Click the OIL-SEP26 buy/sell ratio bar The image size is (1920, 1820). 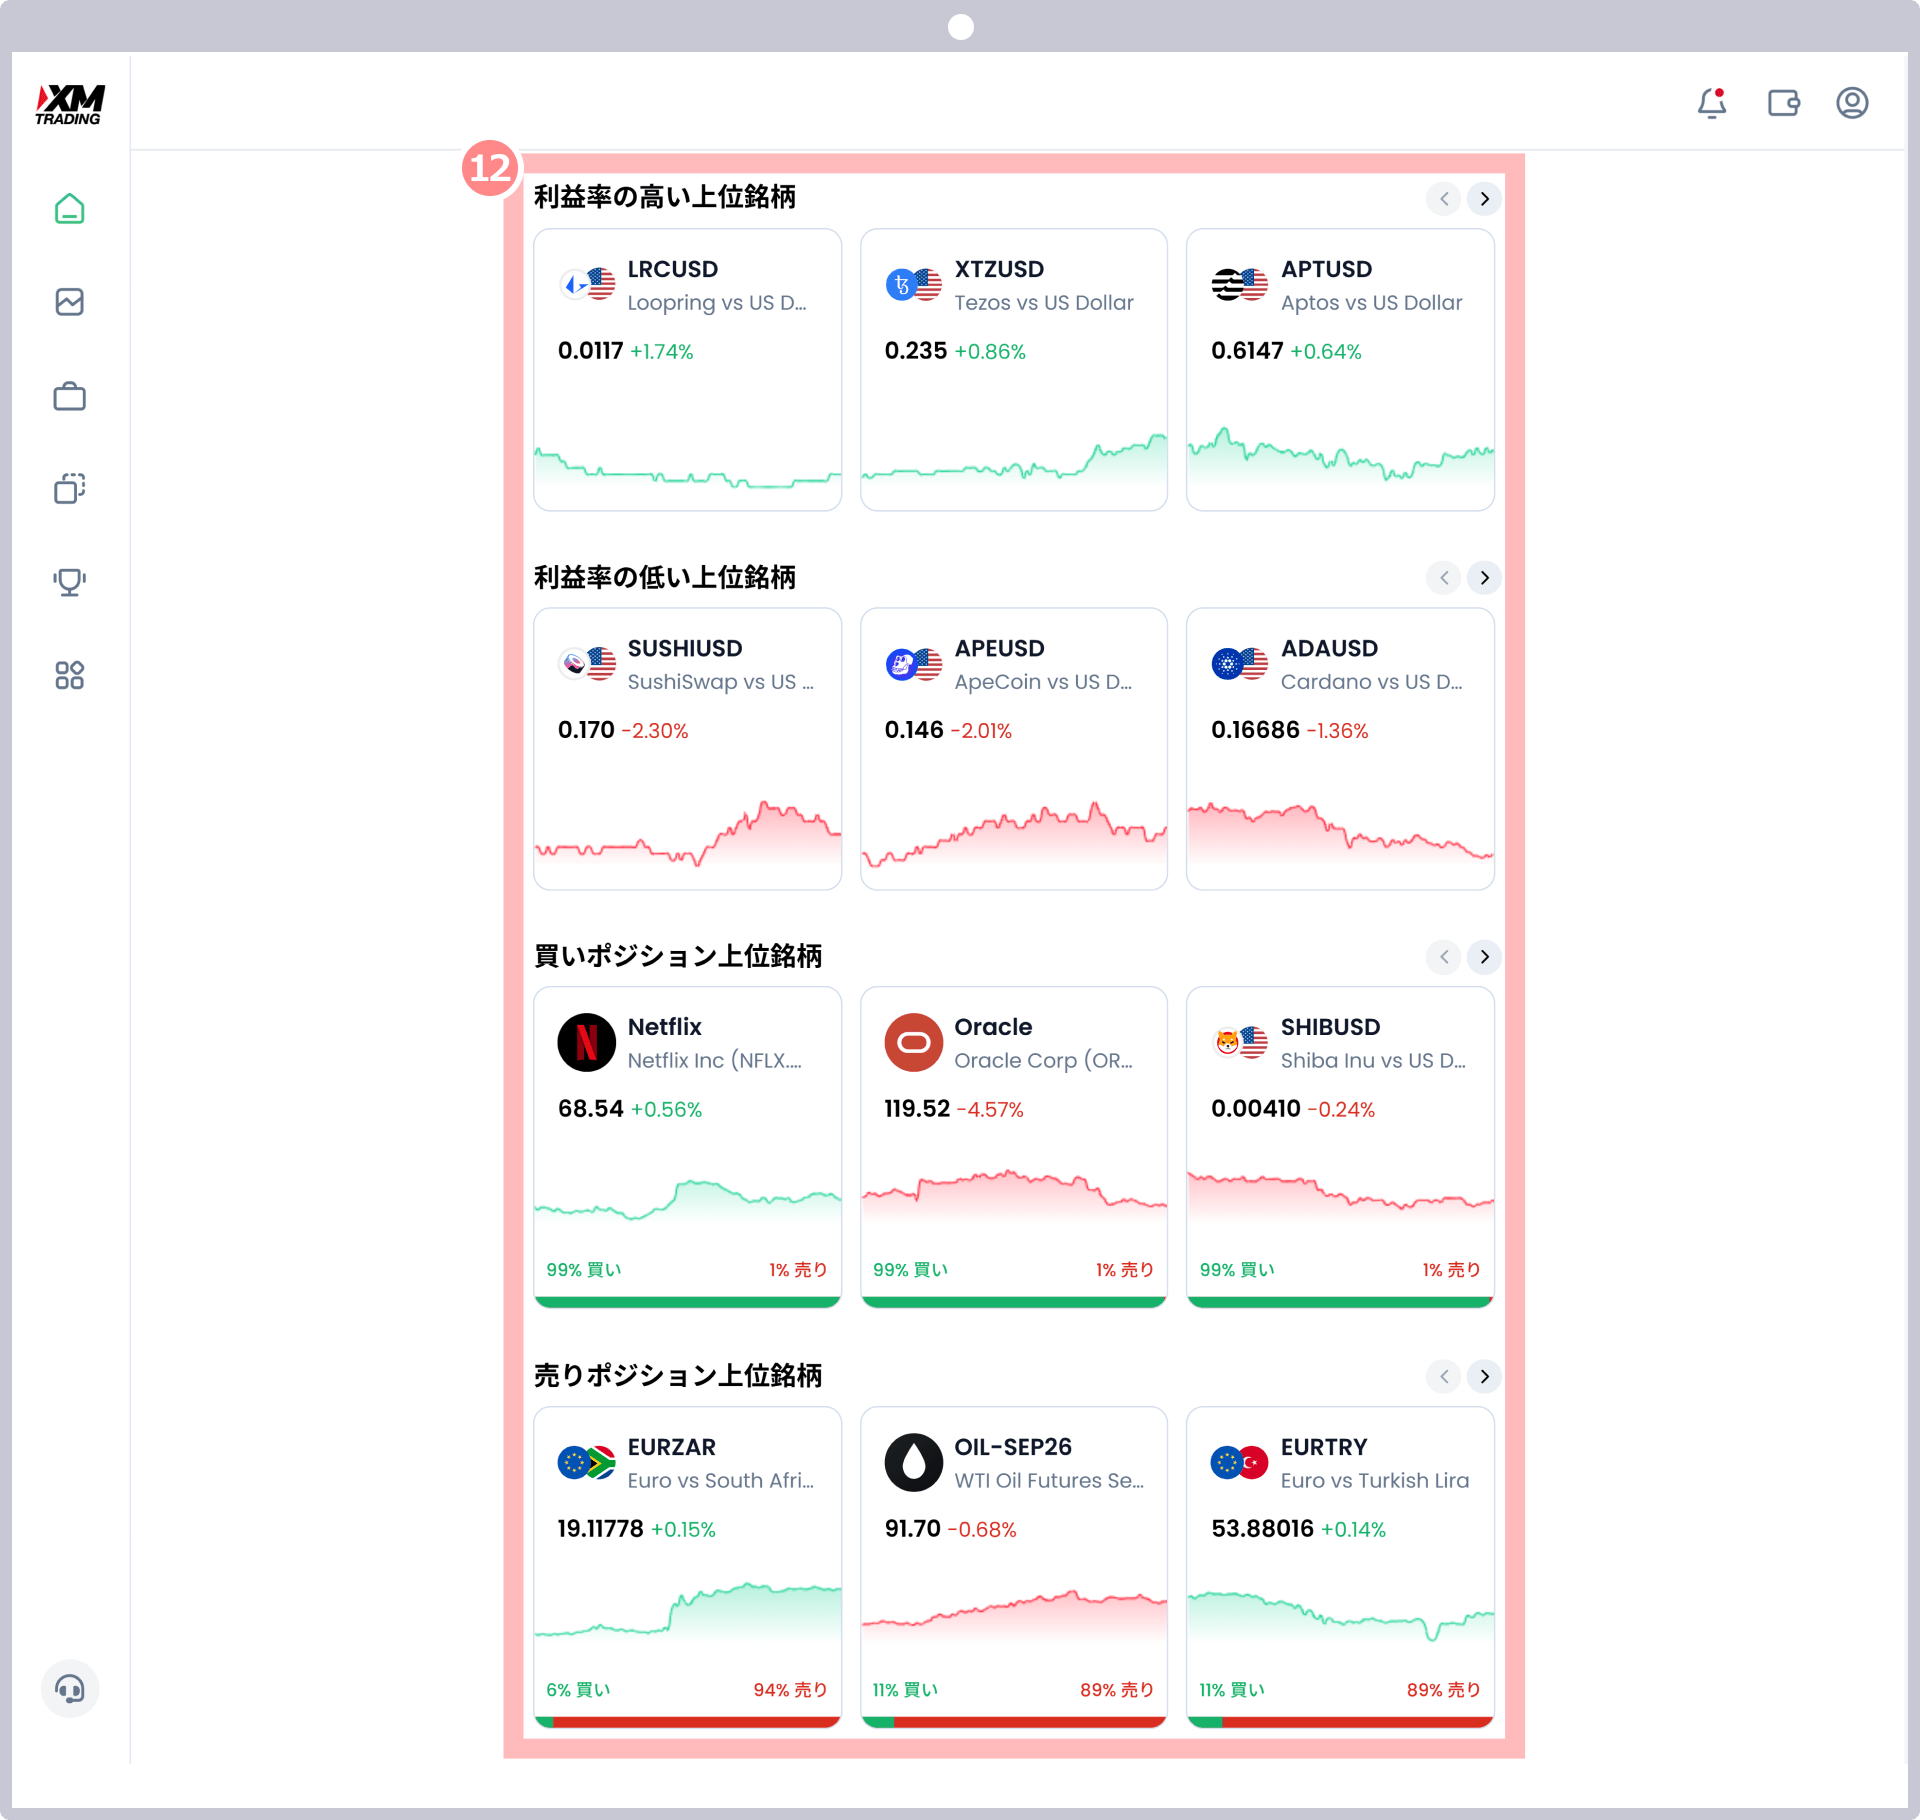pos(1014,1722)
